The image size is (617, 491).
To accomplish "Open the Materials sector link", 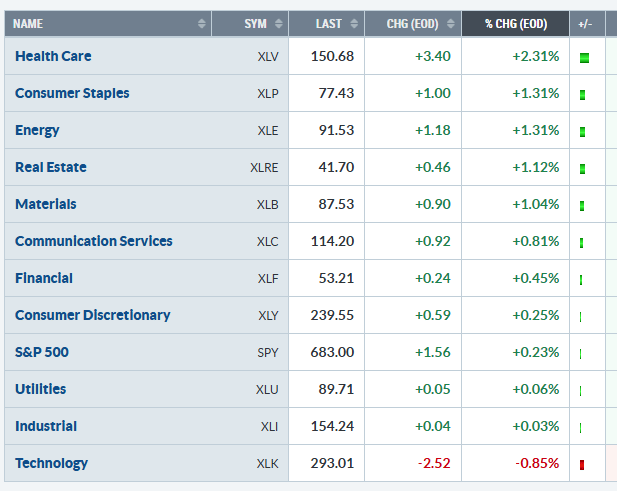I will (45, 204).
